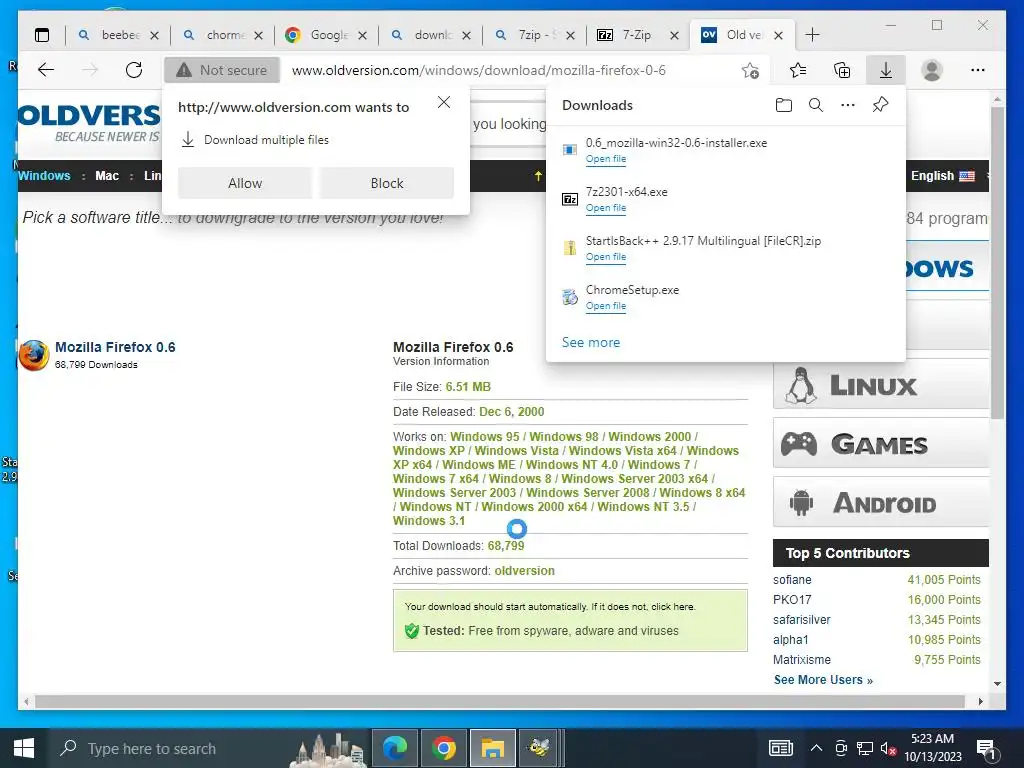Click See more in Downloads
The image size is (1024, 768).
coord(591,342)
